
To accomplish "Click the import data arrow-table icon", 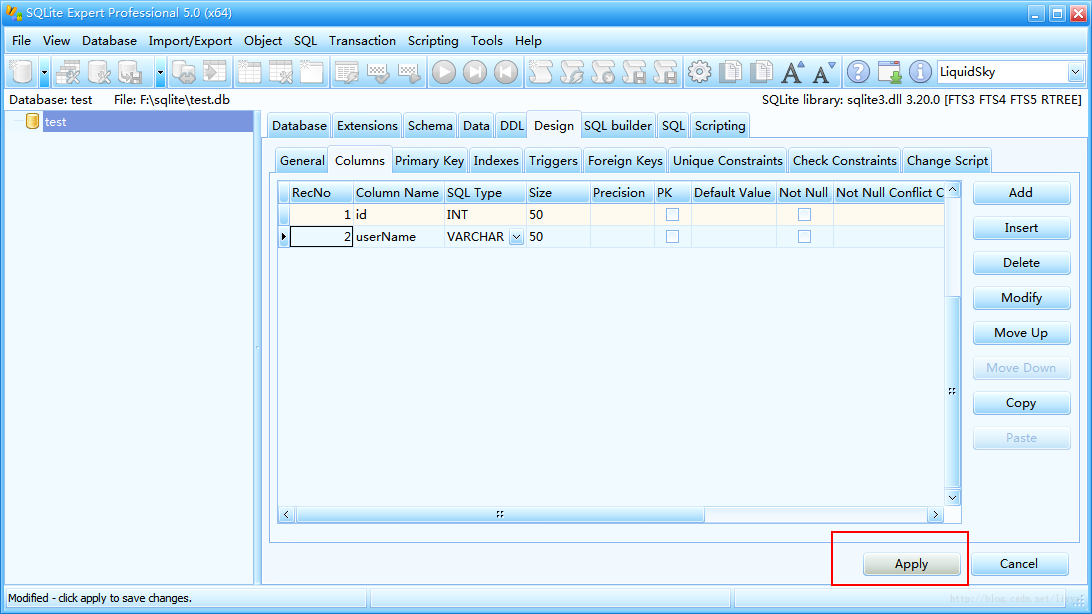I will click(x=214, y=72).
